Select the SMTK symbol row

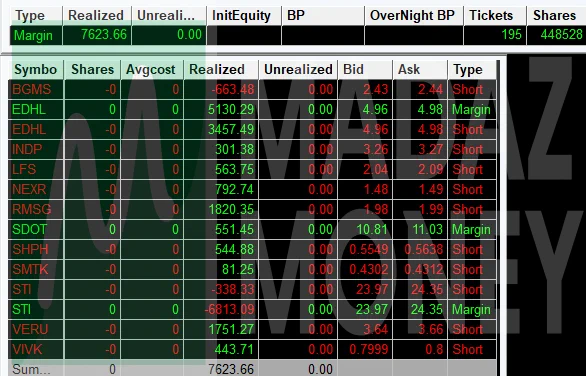[252, 269]
